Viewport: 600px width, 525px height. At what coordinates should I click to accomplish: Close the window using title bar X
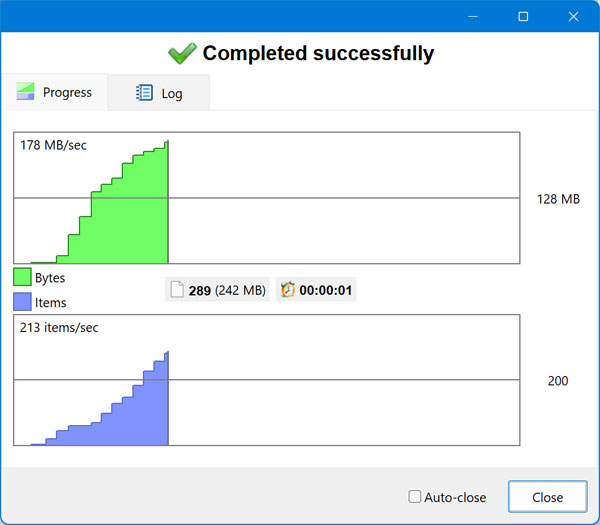(571, 16)
